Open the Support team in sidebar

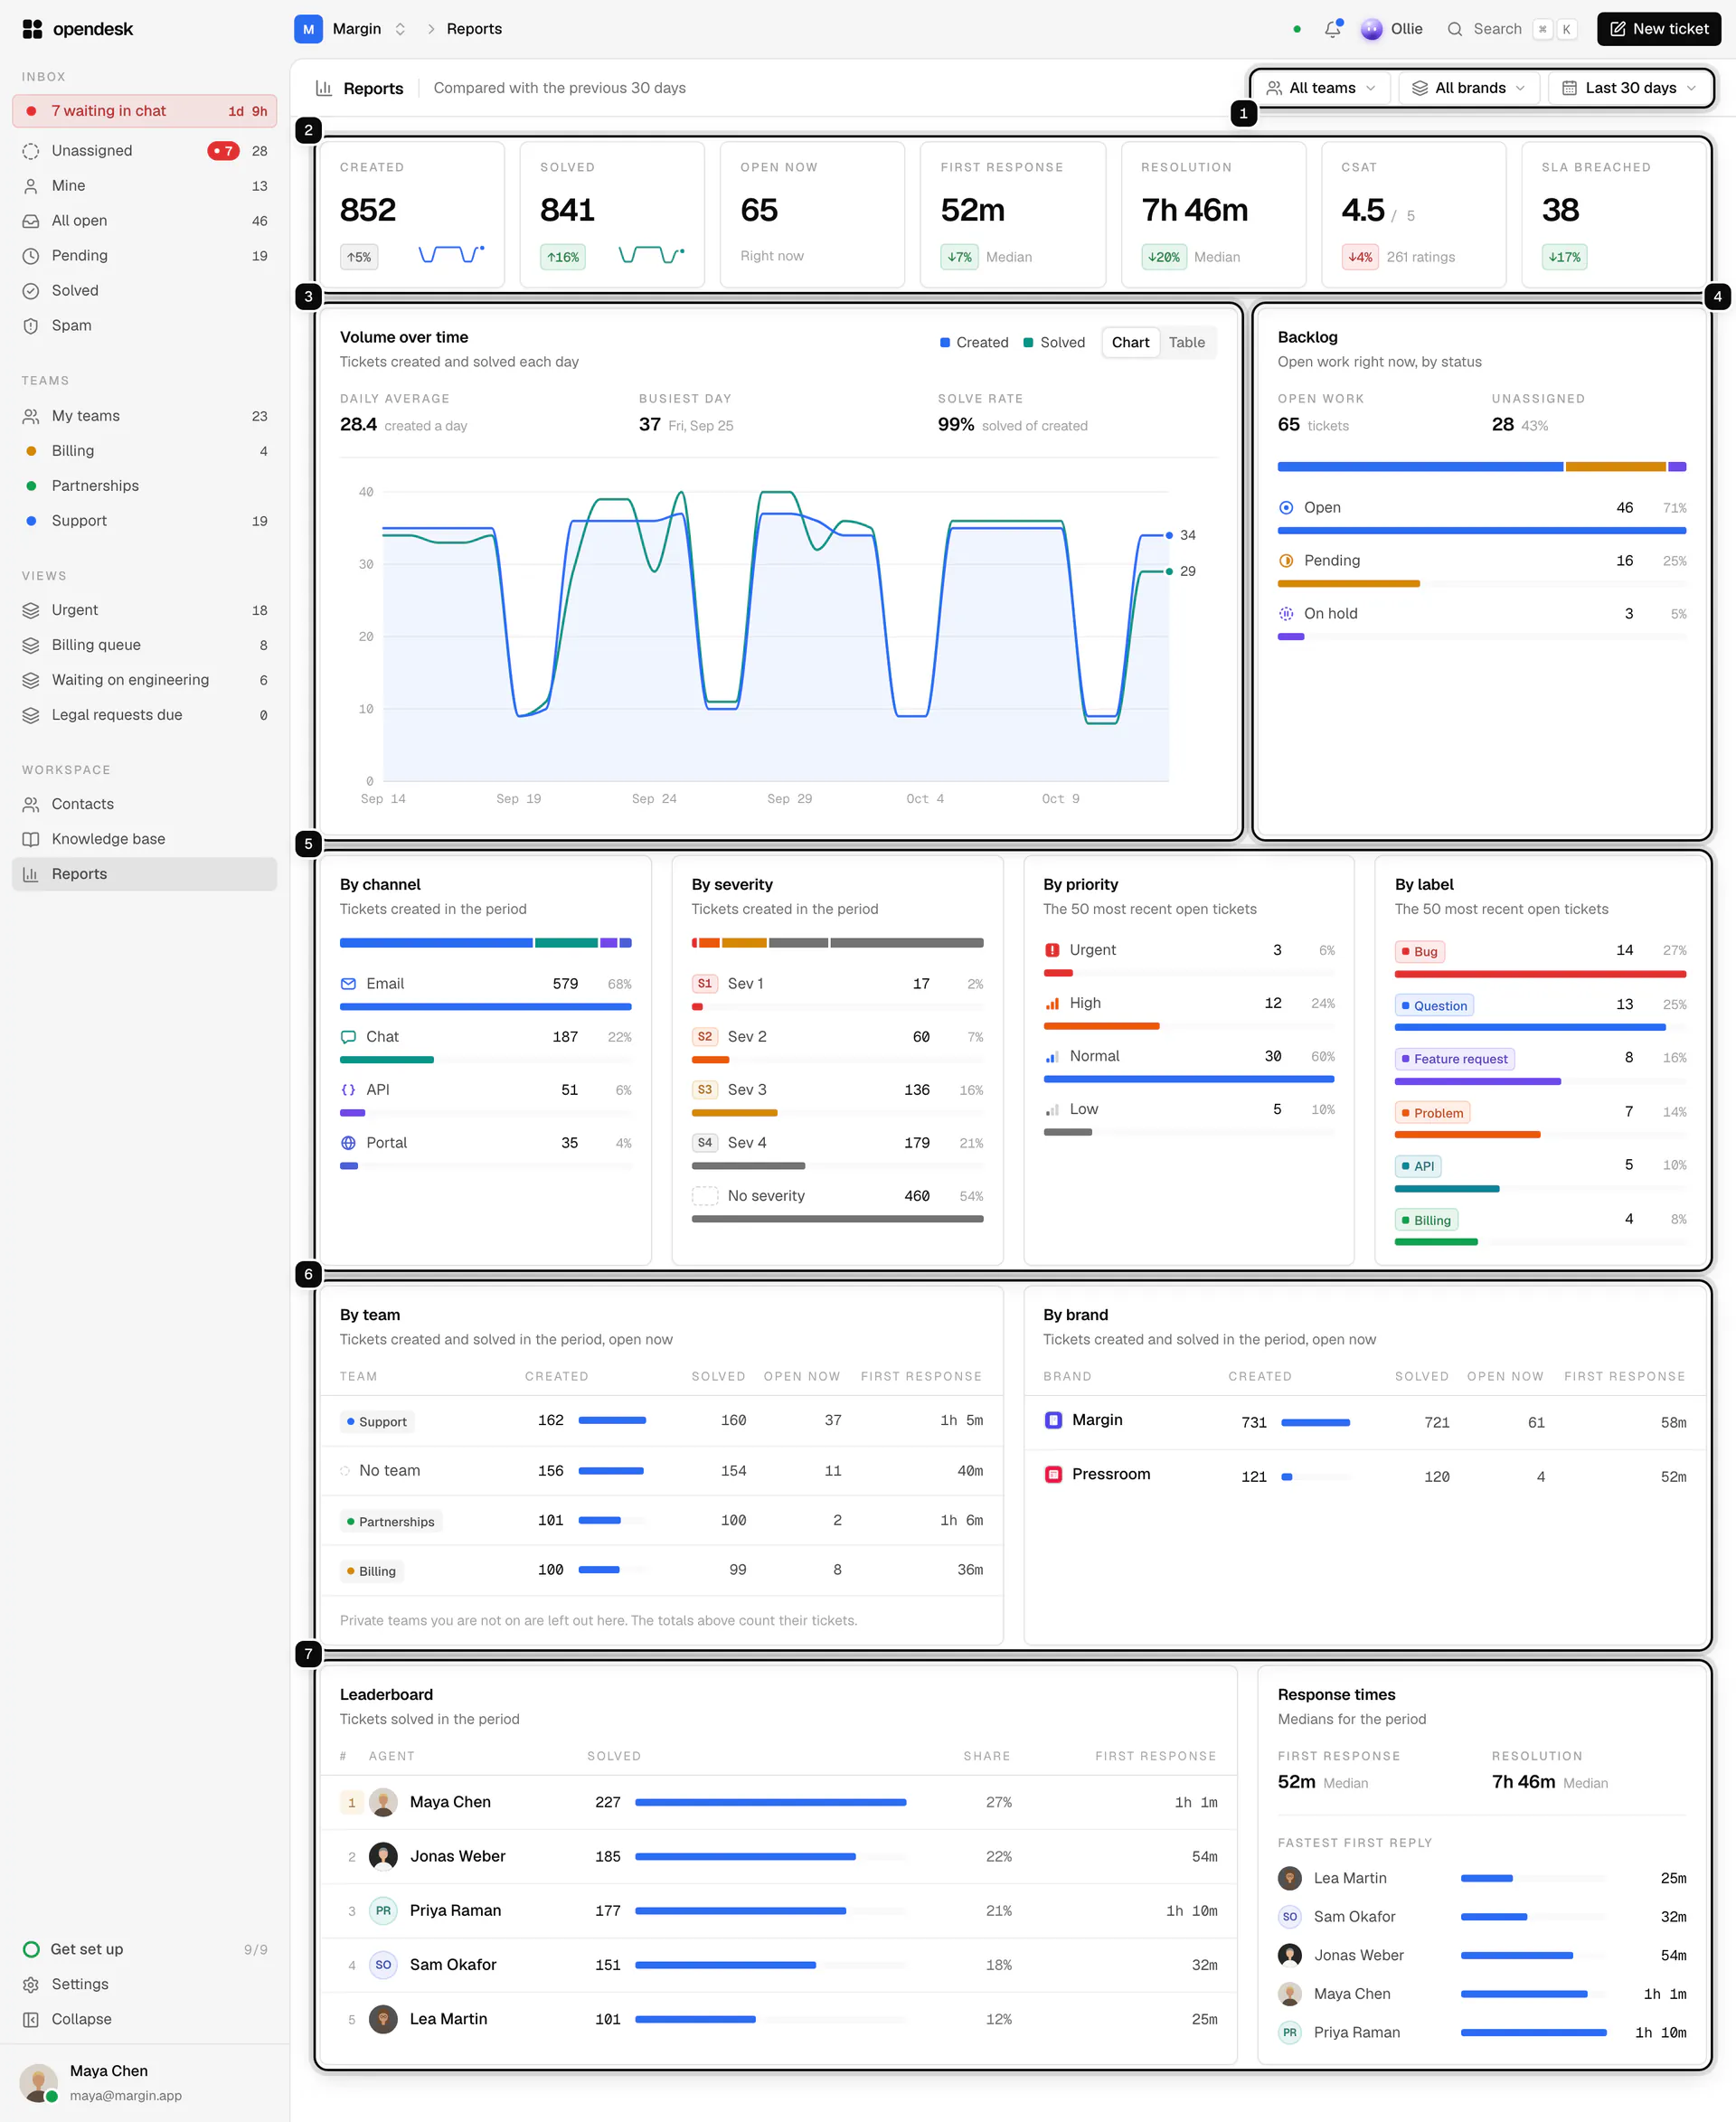pos(144,521)
